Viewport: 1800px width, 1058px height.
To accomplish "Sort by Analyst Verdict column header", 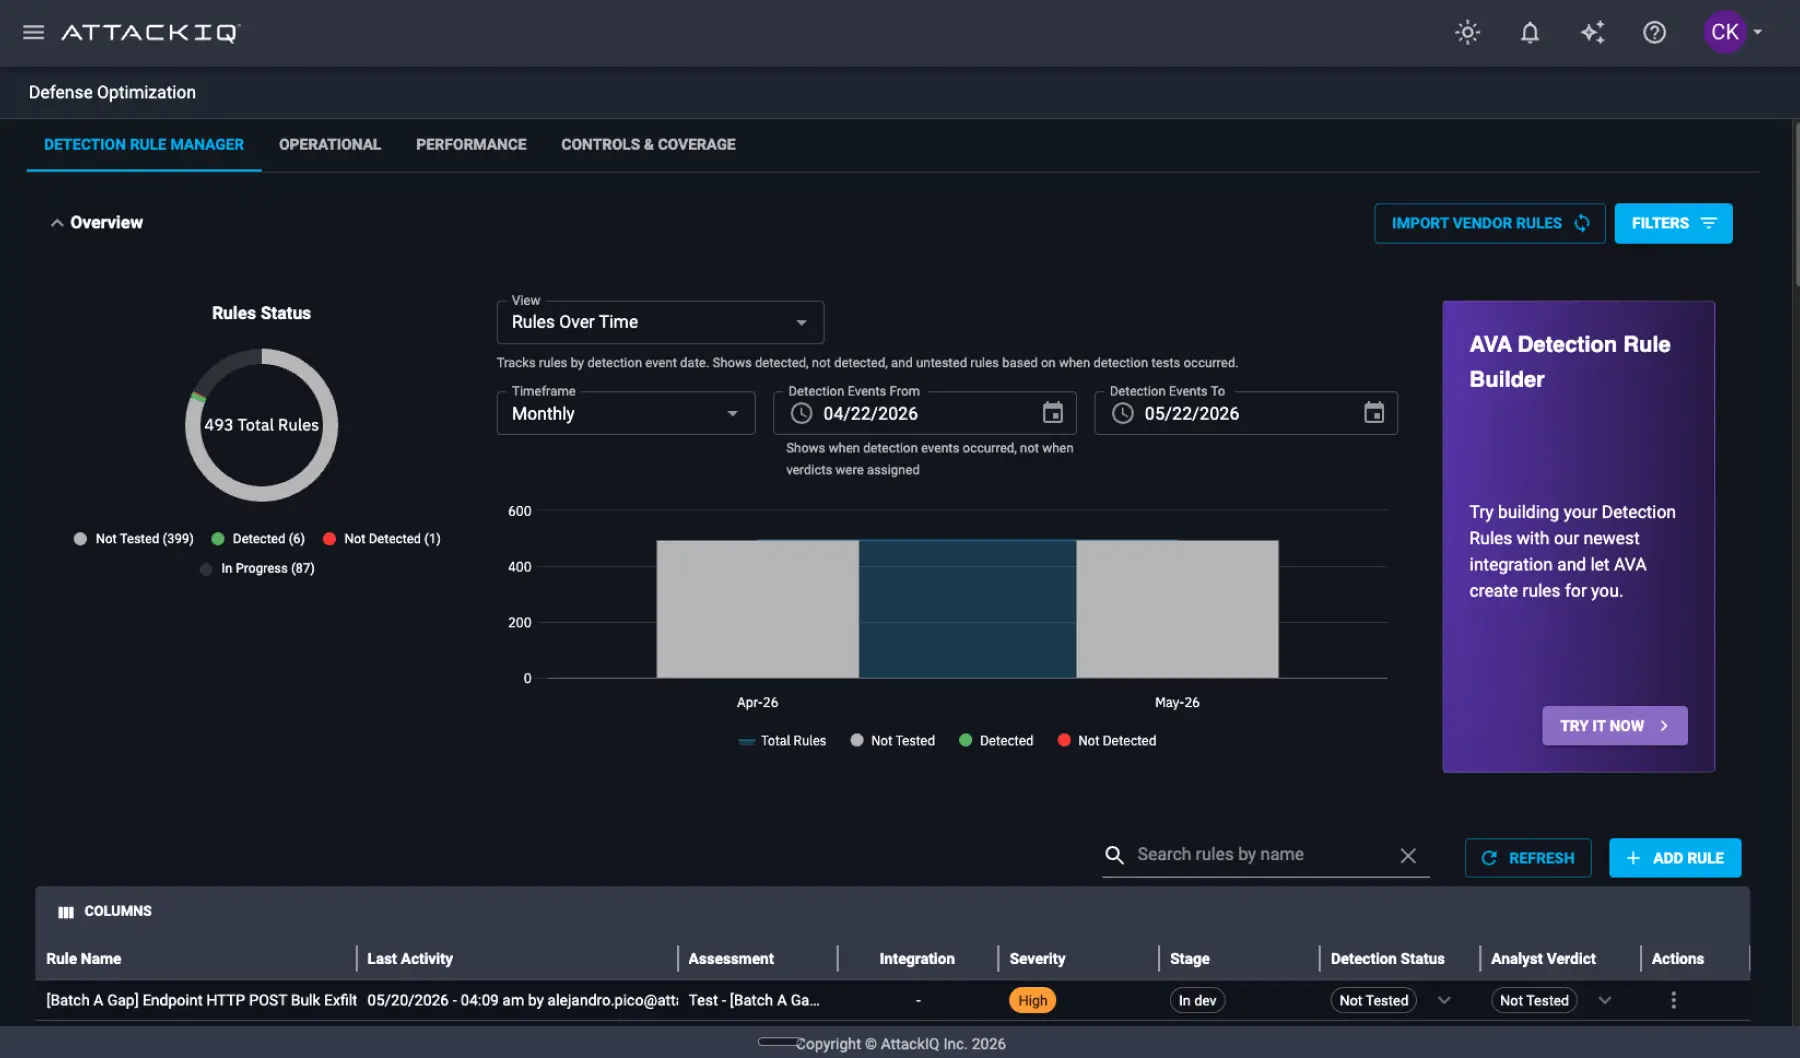I will tap(1543, 959).
